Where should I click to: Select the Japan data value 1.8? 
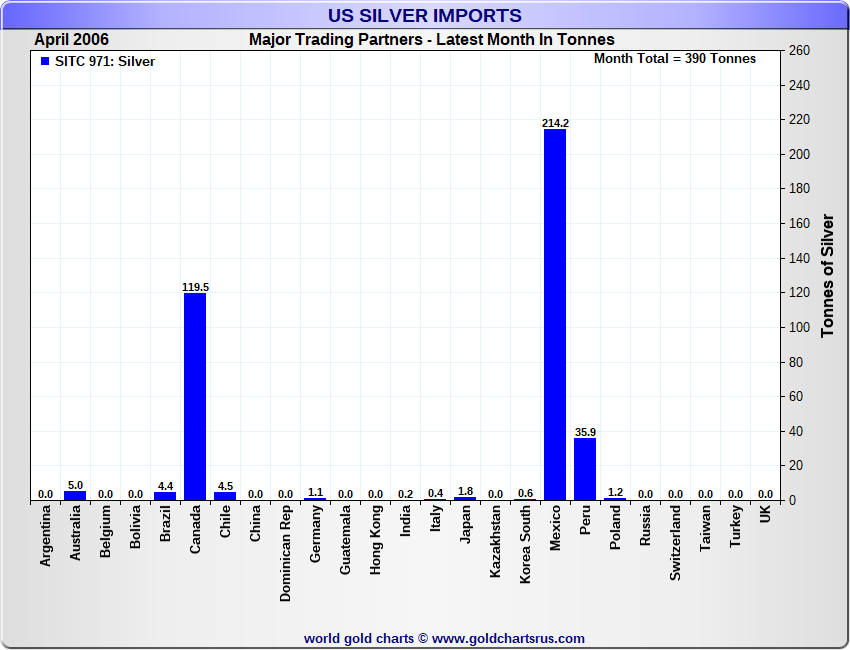465,491
